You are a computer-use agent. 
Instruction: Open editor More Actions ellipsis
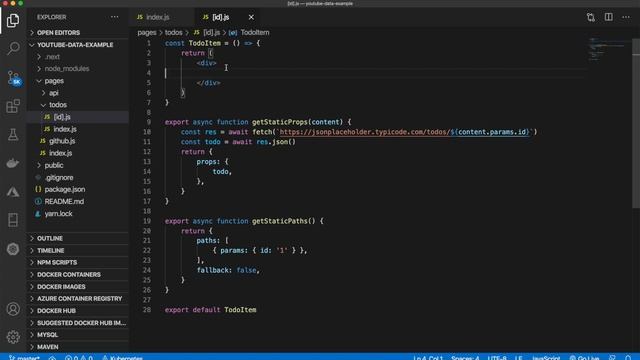(626, 17)
